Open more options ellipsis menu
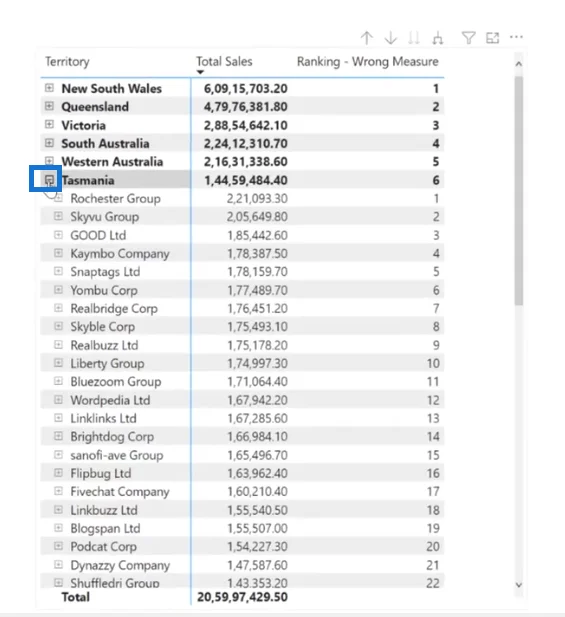Image resolution: width=565 pixels, height=617 pixels. (x=516, y=37)
